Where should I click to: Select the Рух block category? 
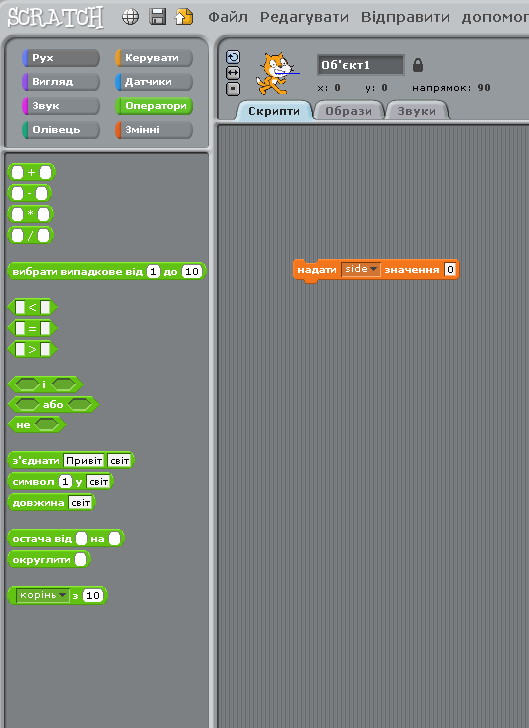(61, 58)
